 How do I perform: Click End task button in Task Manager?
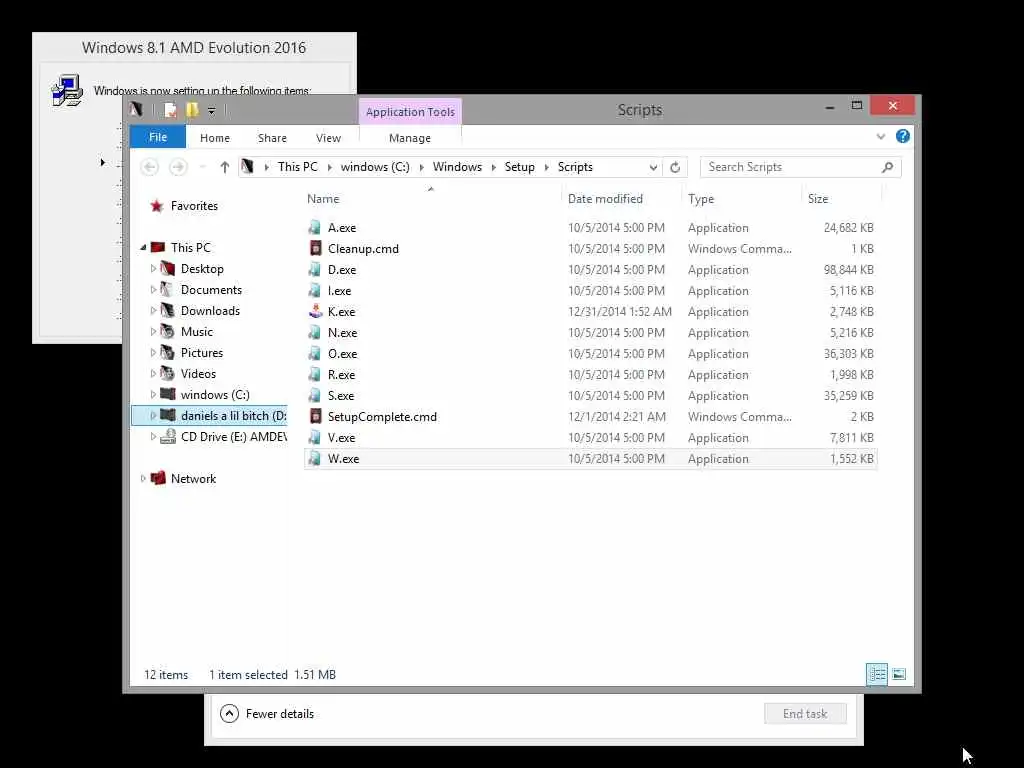(x=805, y=714)
